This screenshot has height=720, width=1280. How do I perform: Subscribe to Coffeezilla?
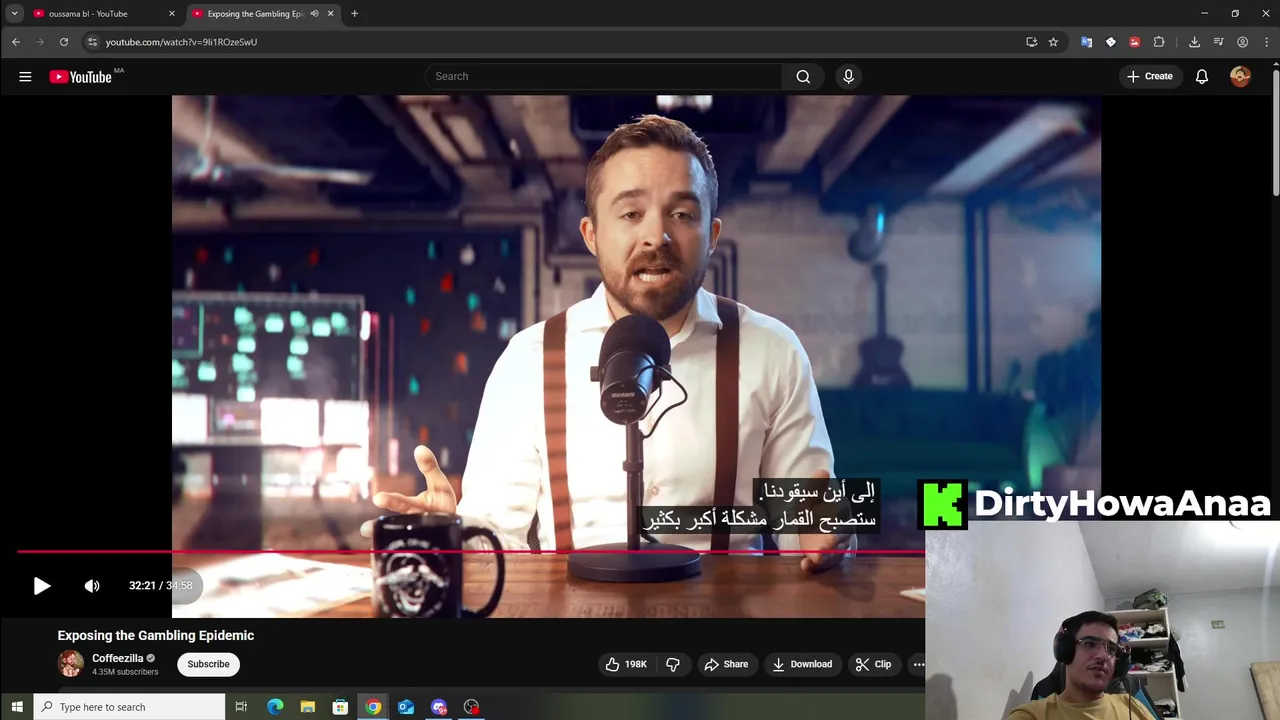coord(208,664)
